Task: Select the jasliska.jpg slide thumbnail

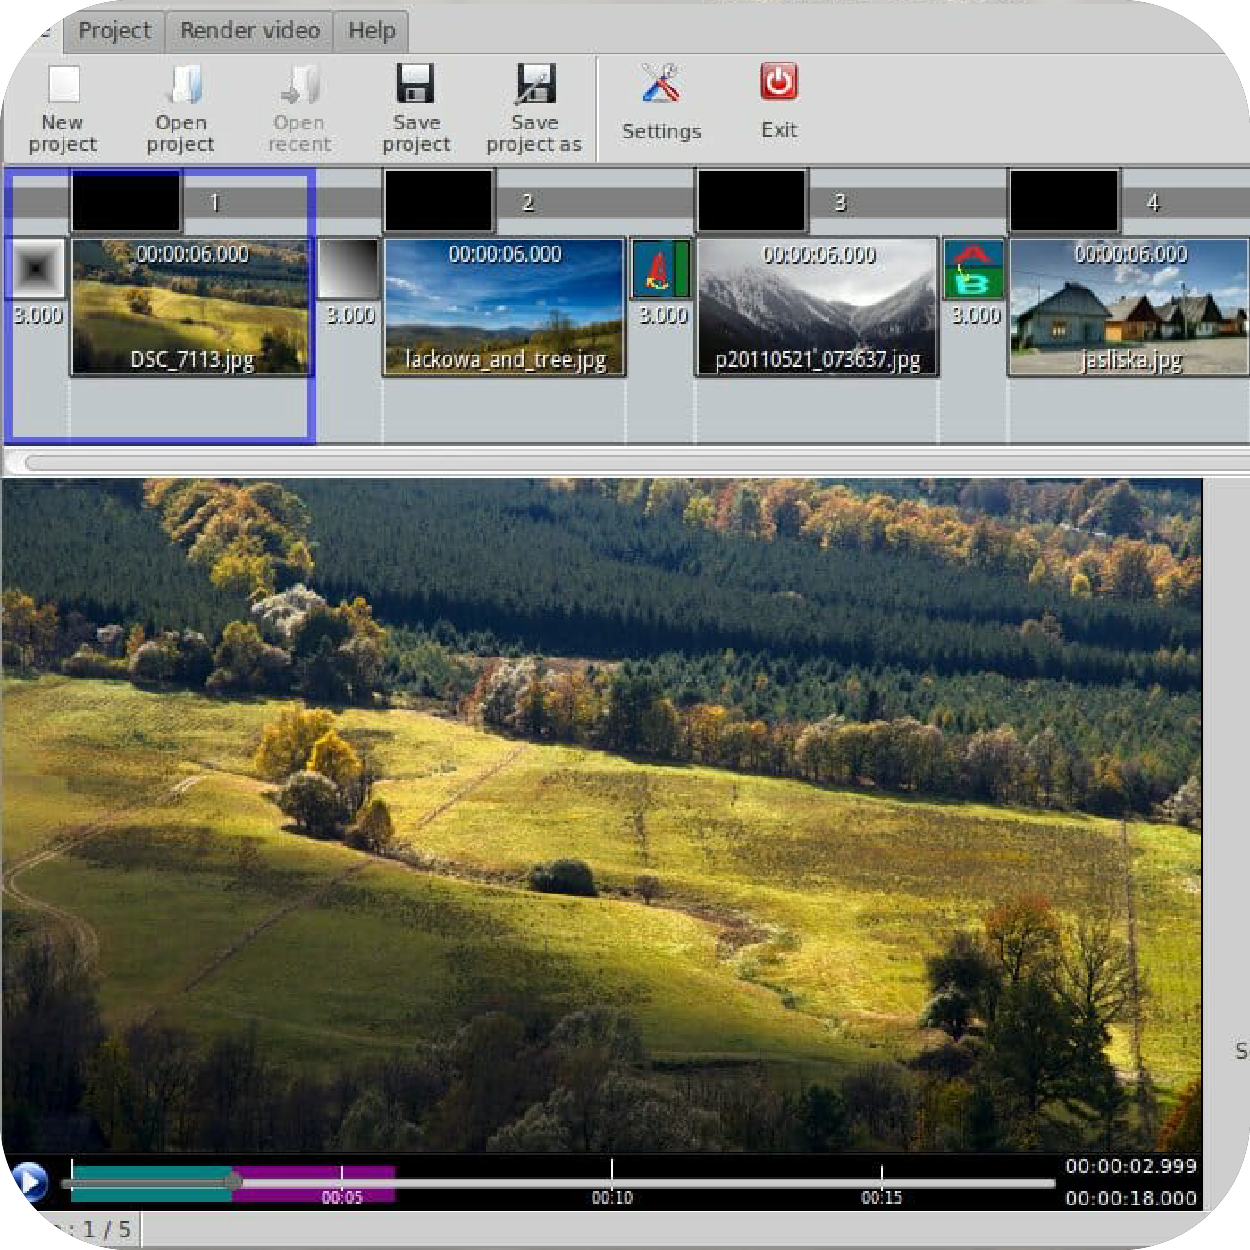Action: (x=1129, y=307)
